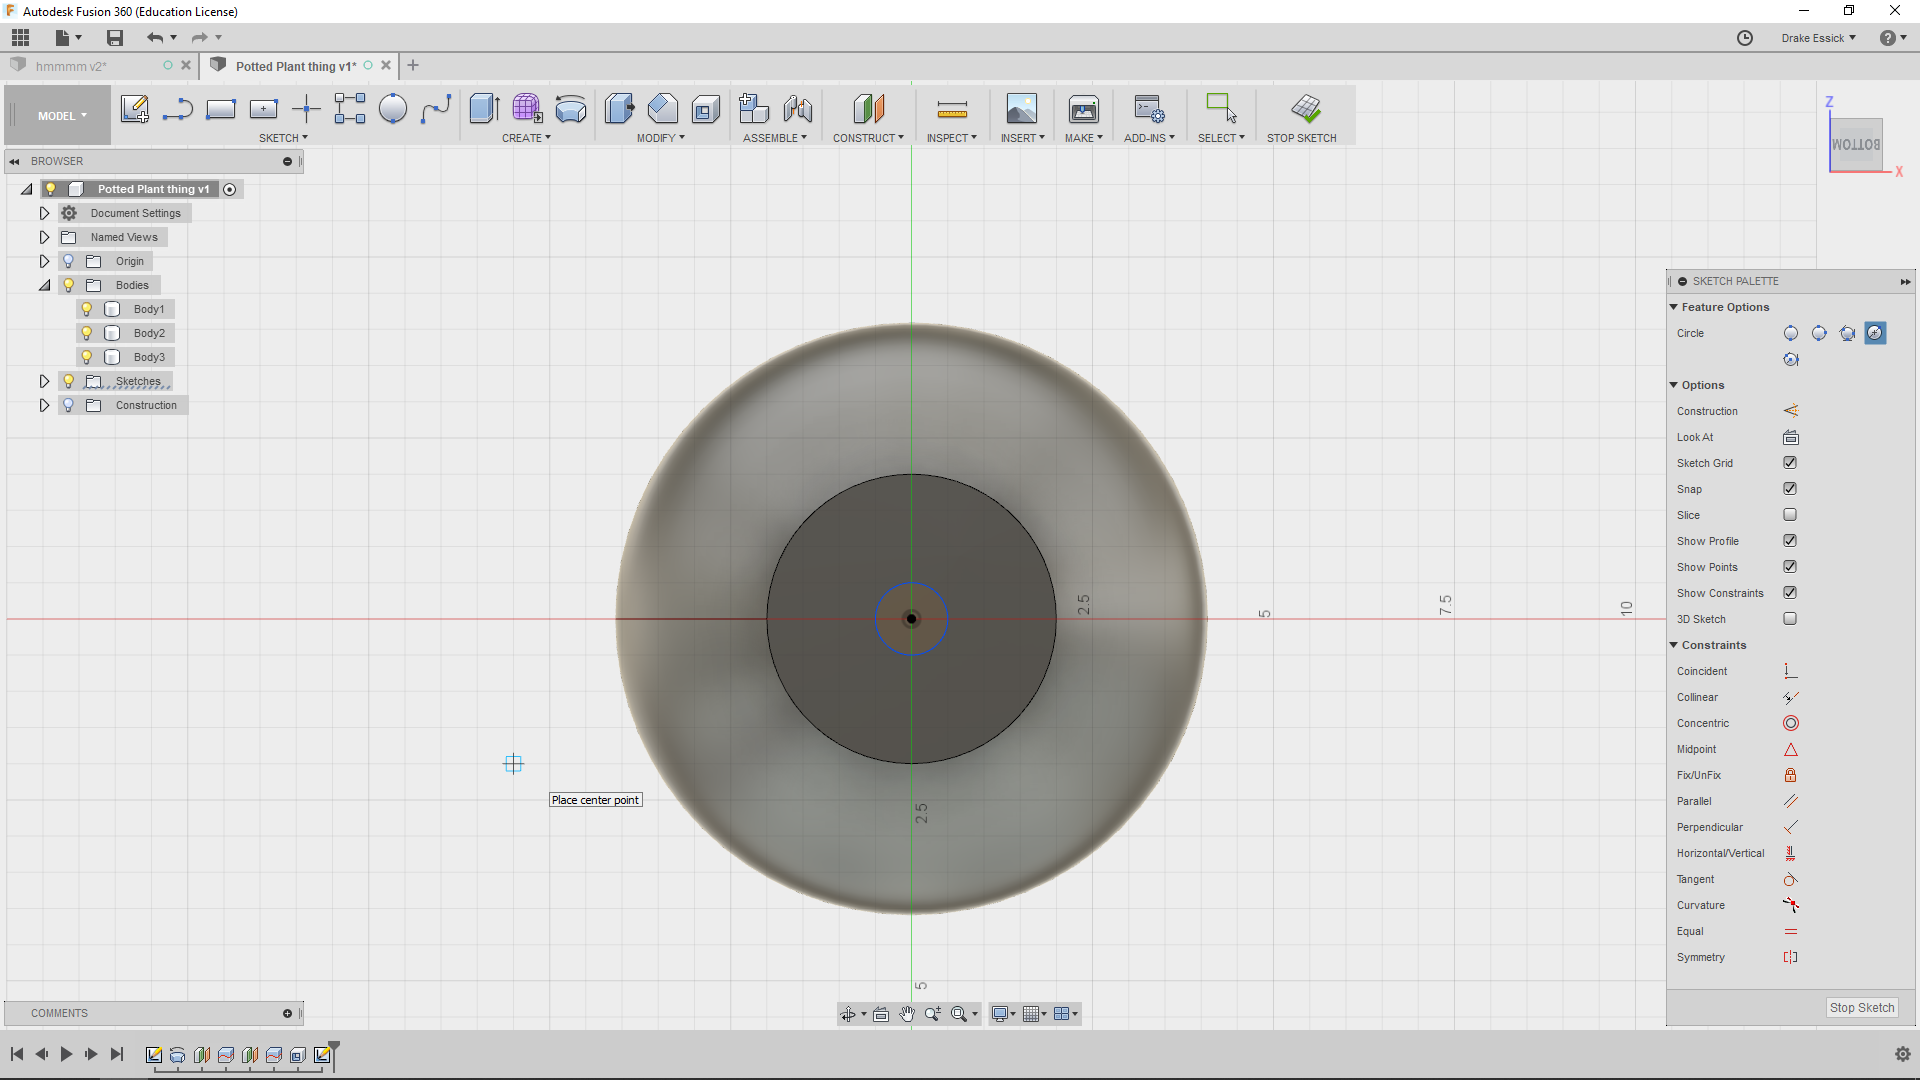Open the Job Status clock icon
The height and width of the screenshot is (1080, 1920).
(x=1745, y=38)
